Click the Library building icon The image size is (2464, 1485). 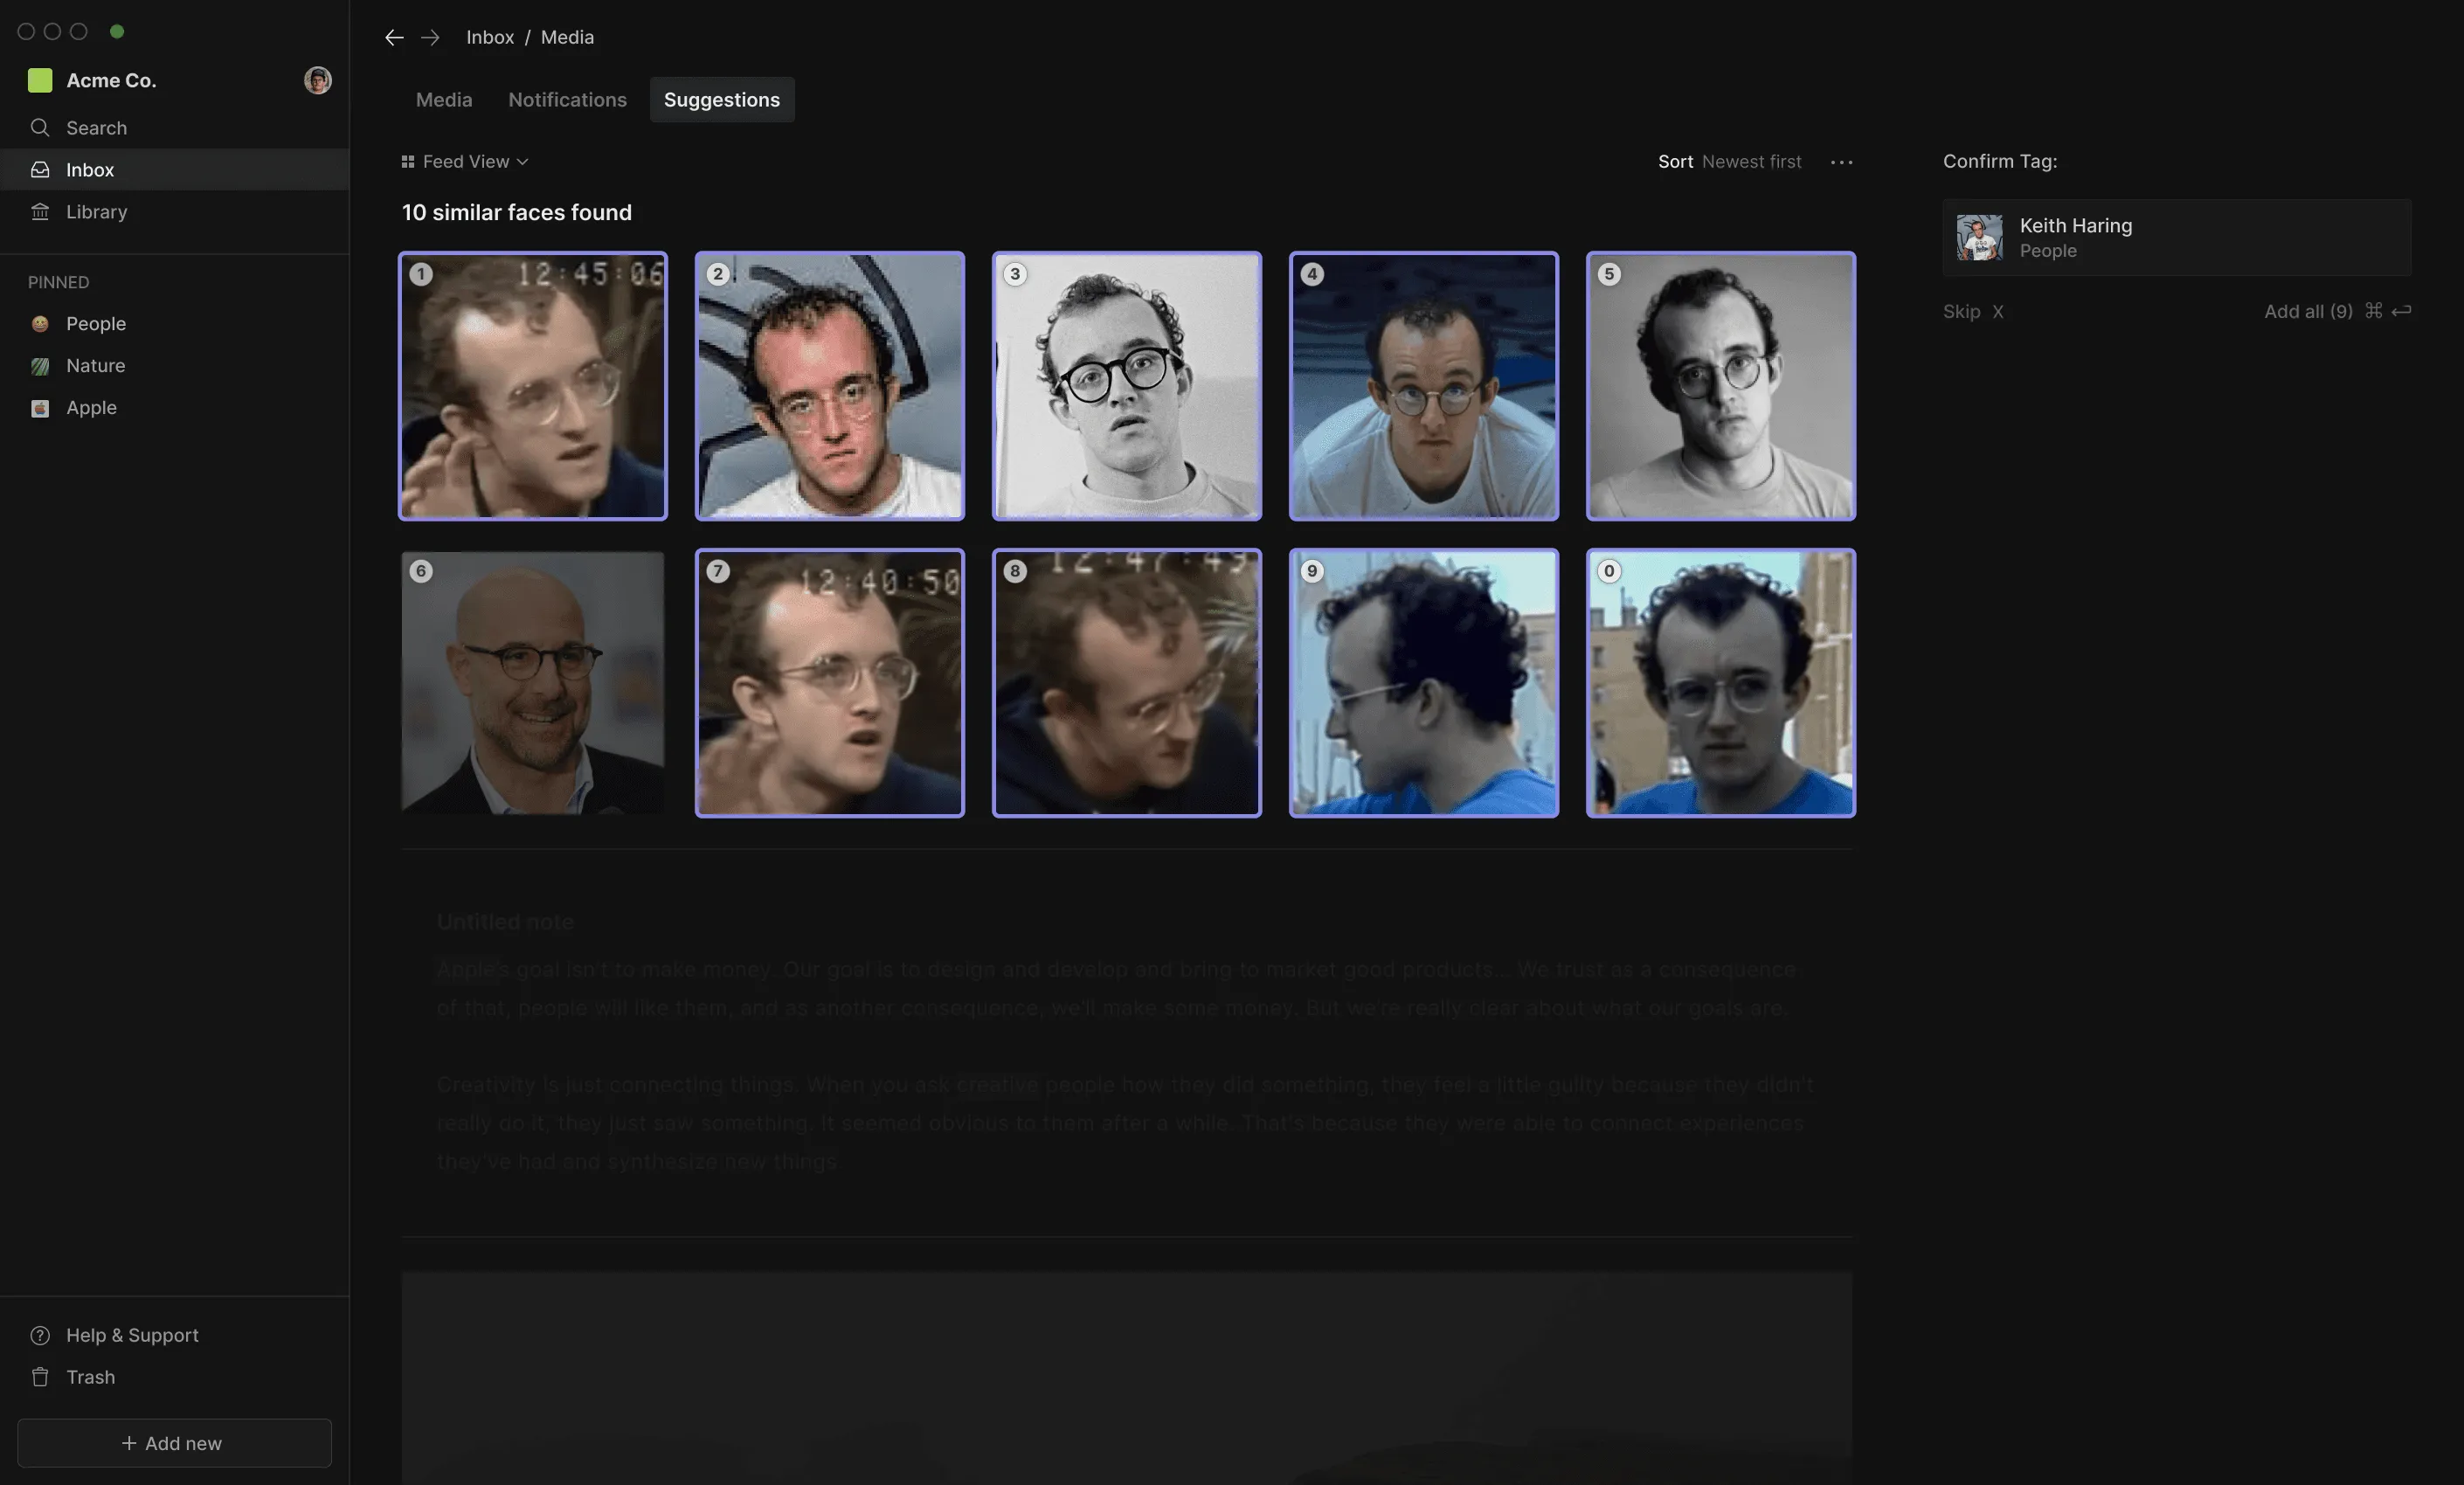tap(40, 211)
